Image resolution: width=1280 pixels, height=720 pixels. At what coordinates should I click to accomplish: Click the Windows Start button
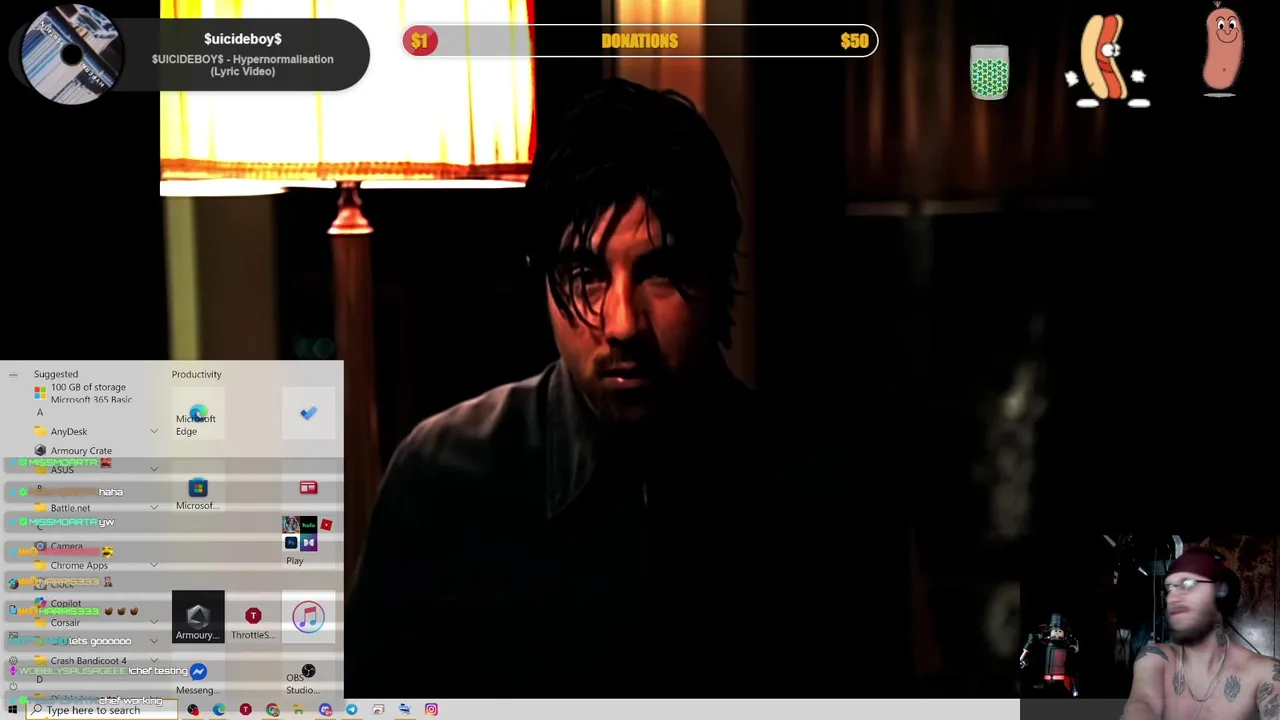coord(12,710)
